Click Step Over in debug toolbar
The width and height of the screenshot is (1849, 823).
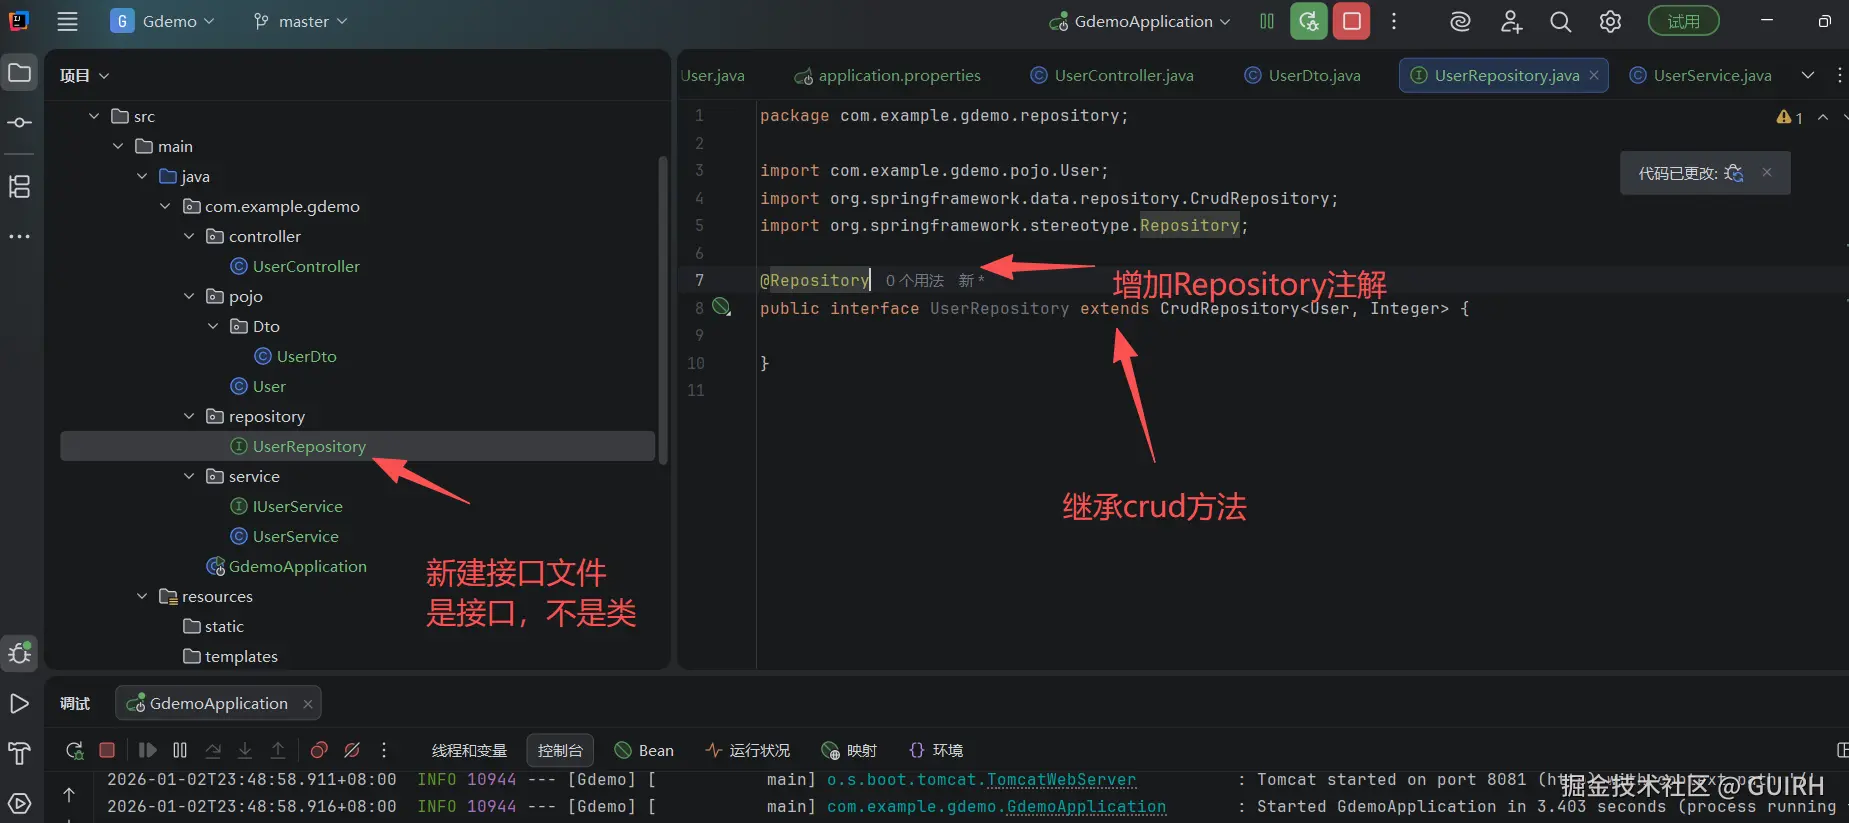point(213,750)
